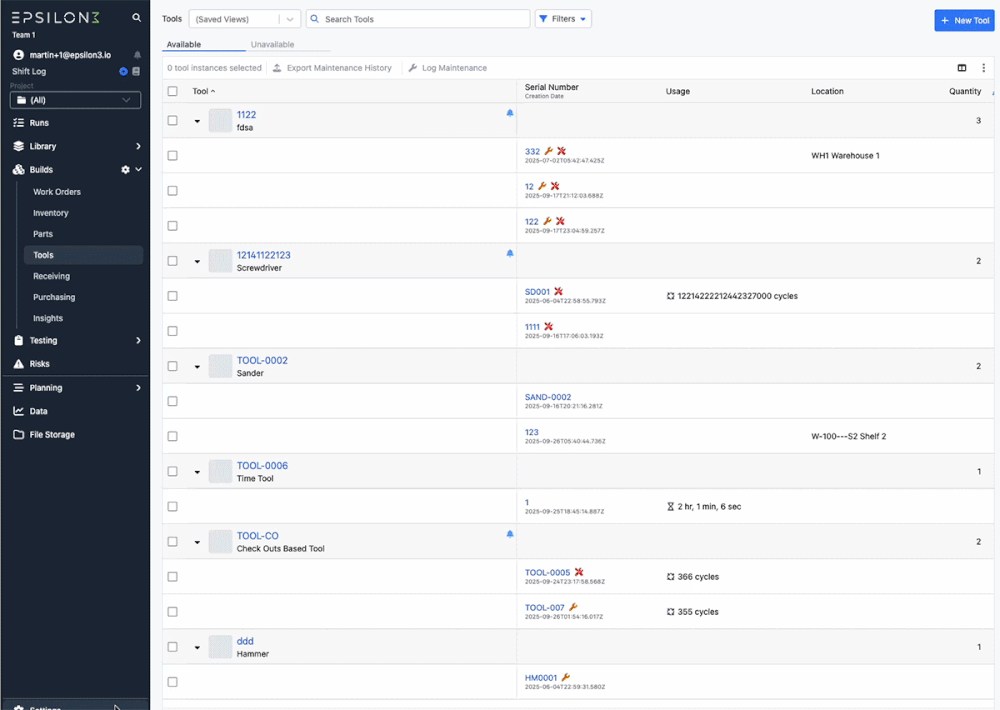Image resolution: width=1000 pixels, height=710 pixels.
Task: Click red crossed-tools icon beside serial 122
Action: 560,221
